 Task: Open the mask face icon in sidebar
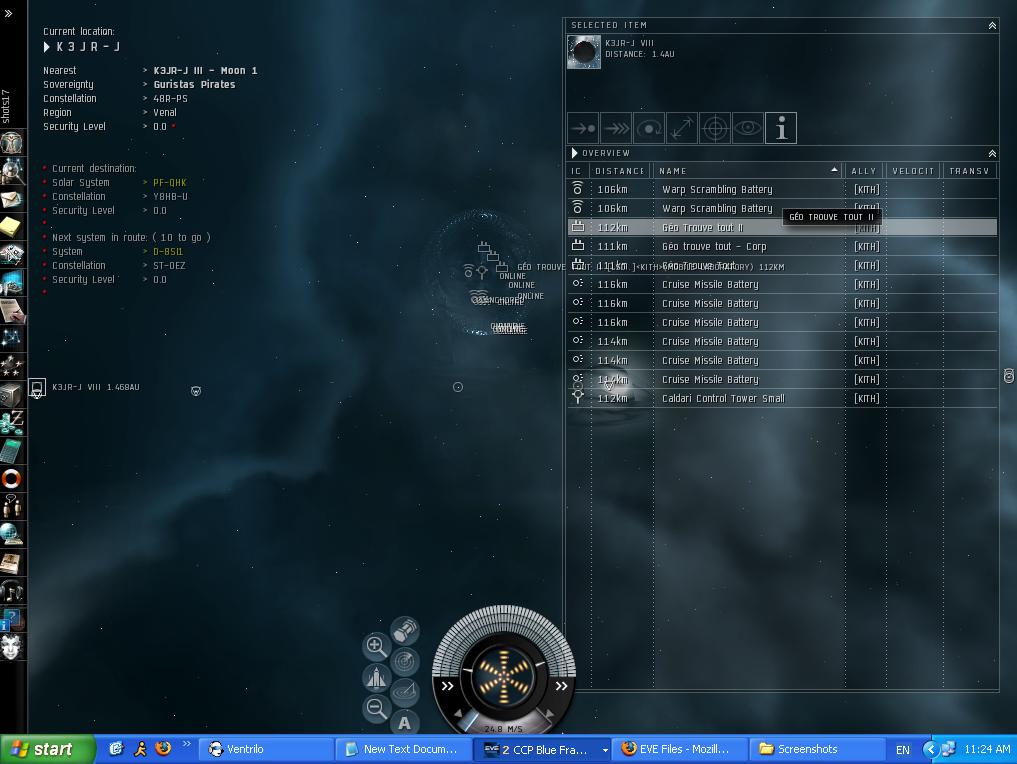pyautogui.click(x=12, y=647)
